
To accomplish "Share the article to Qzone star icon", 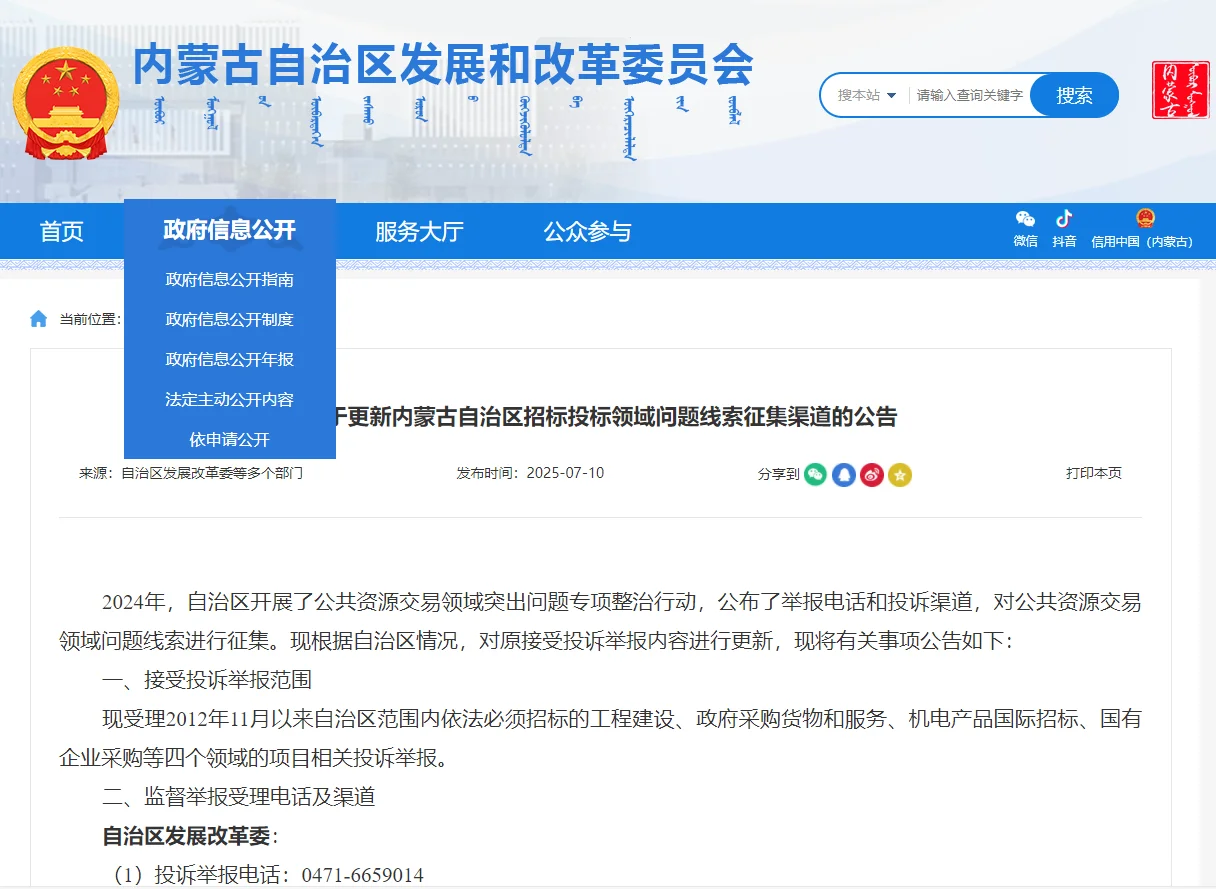I will pos(900,474).
